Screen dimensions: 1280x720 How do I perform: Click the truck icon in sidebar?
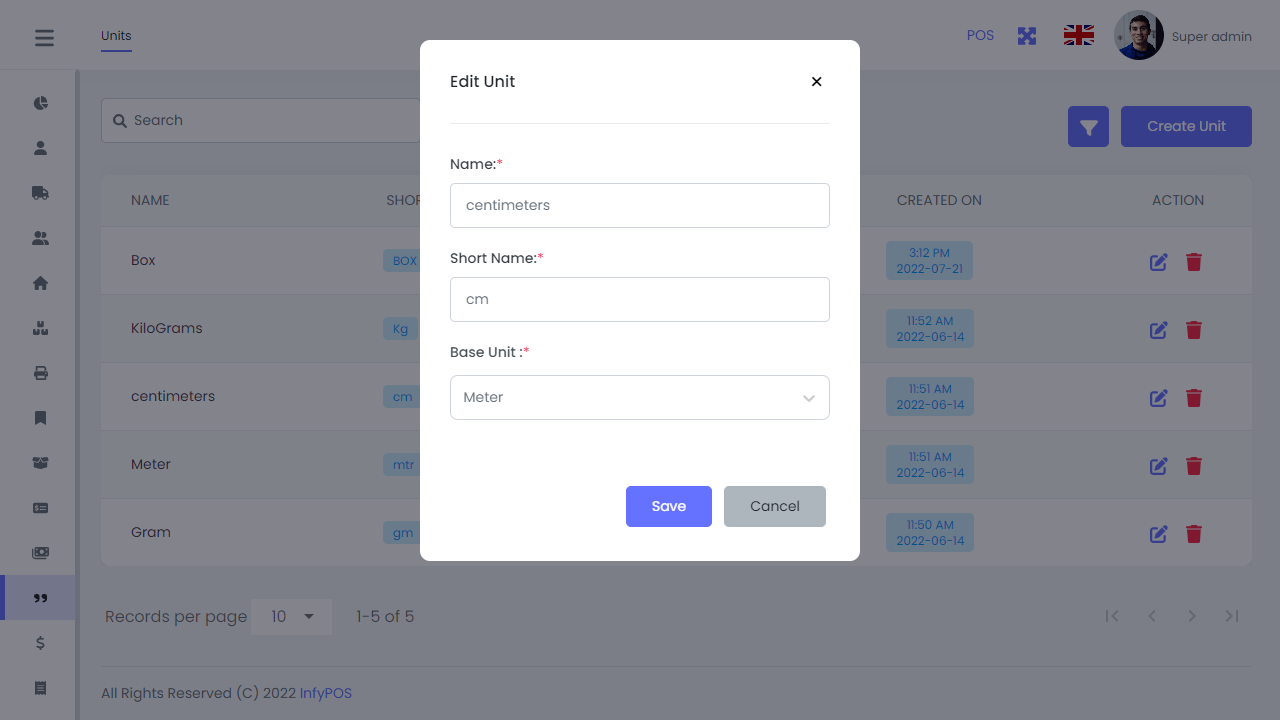coord(41,193)
